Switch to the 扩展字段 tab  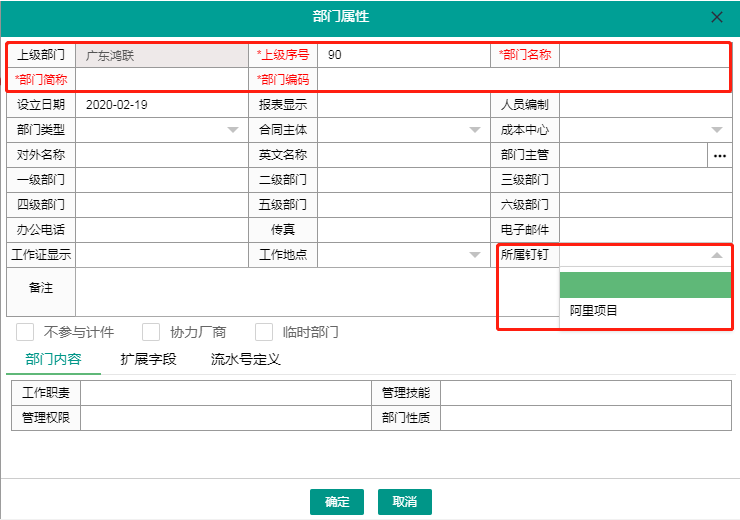(148, 359)
